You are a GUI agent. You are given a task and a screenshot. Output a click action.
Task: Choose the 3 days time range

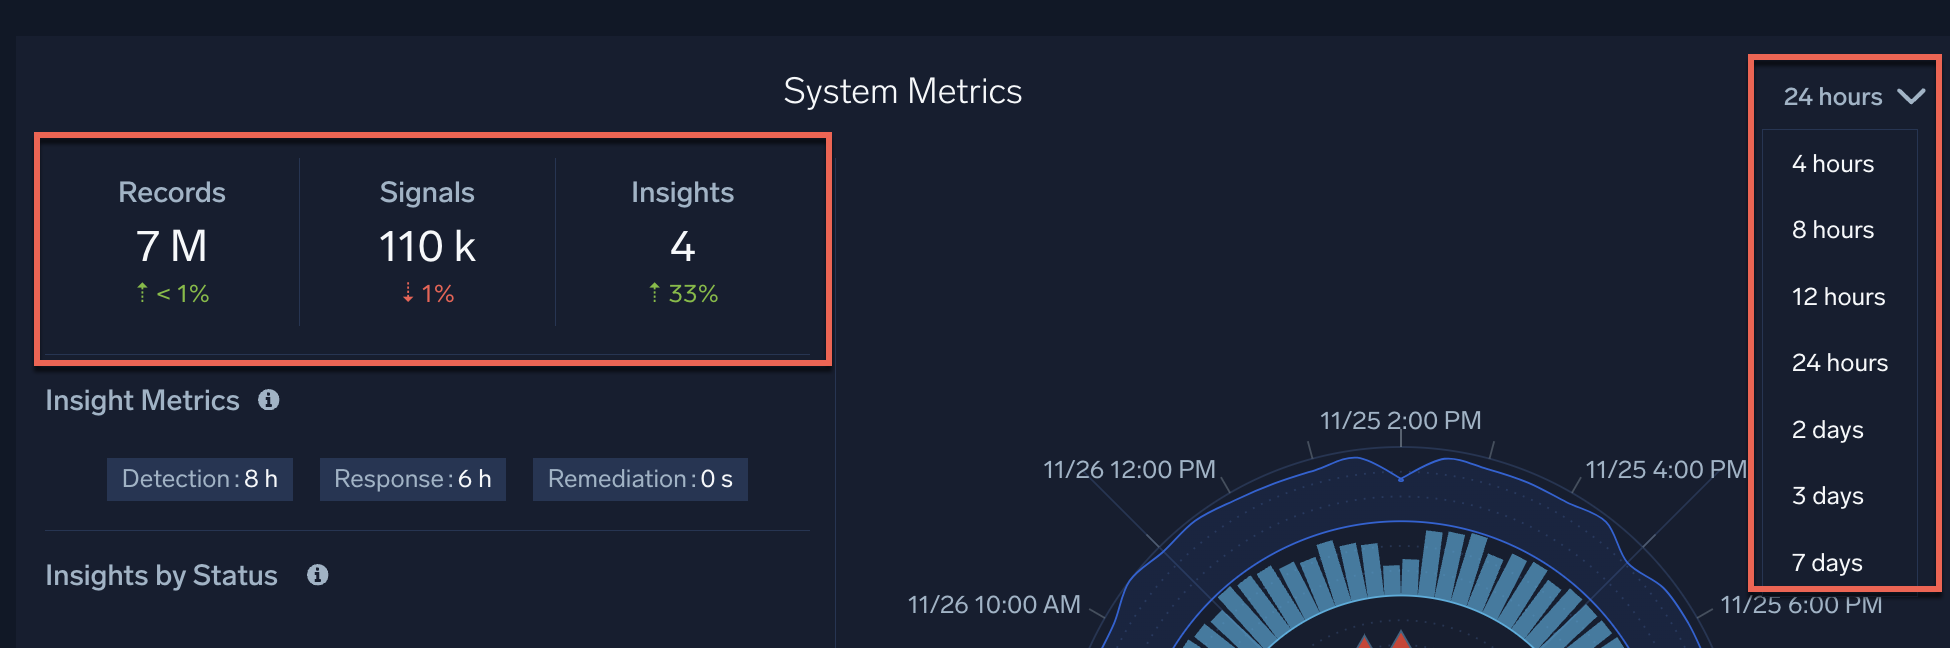click(1827, 496)
